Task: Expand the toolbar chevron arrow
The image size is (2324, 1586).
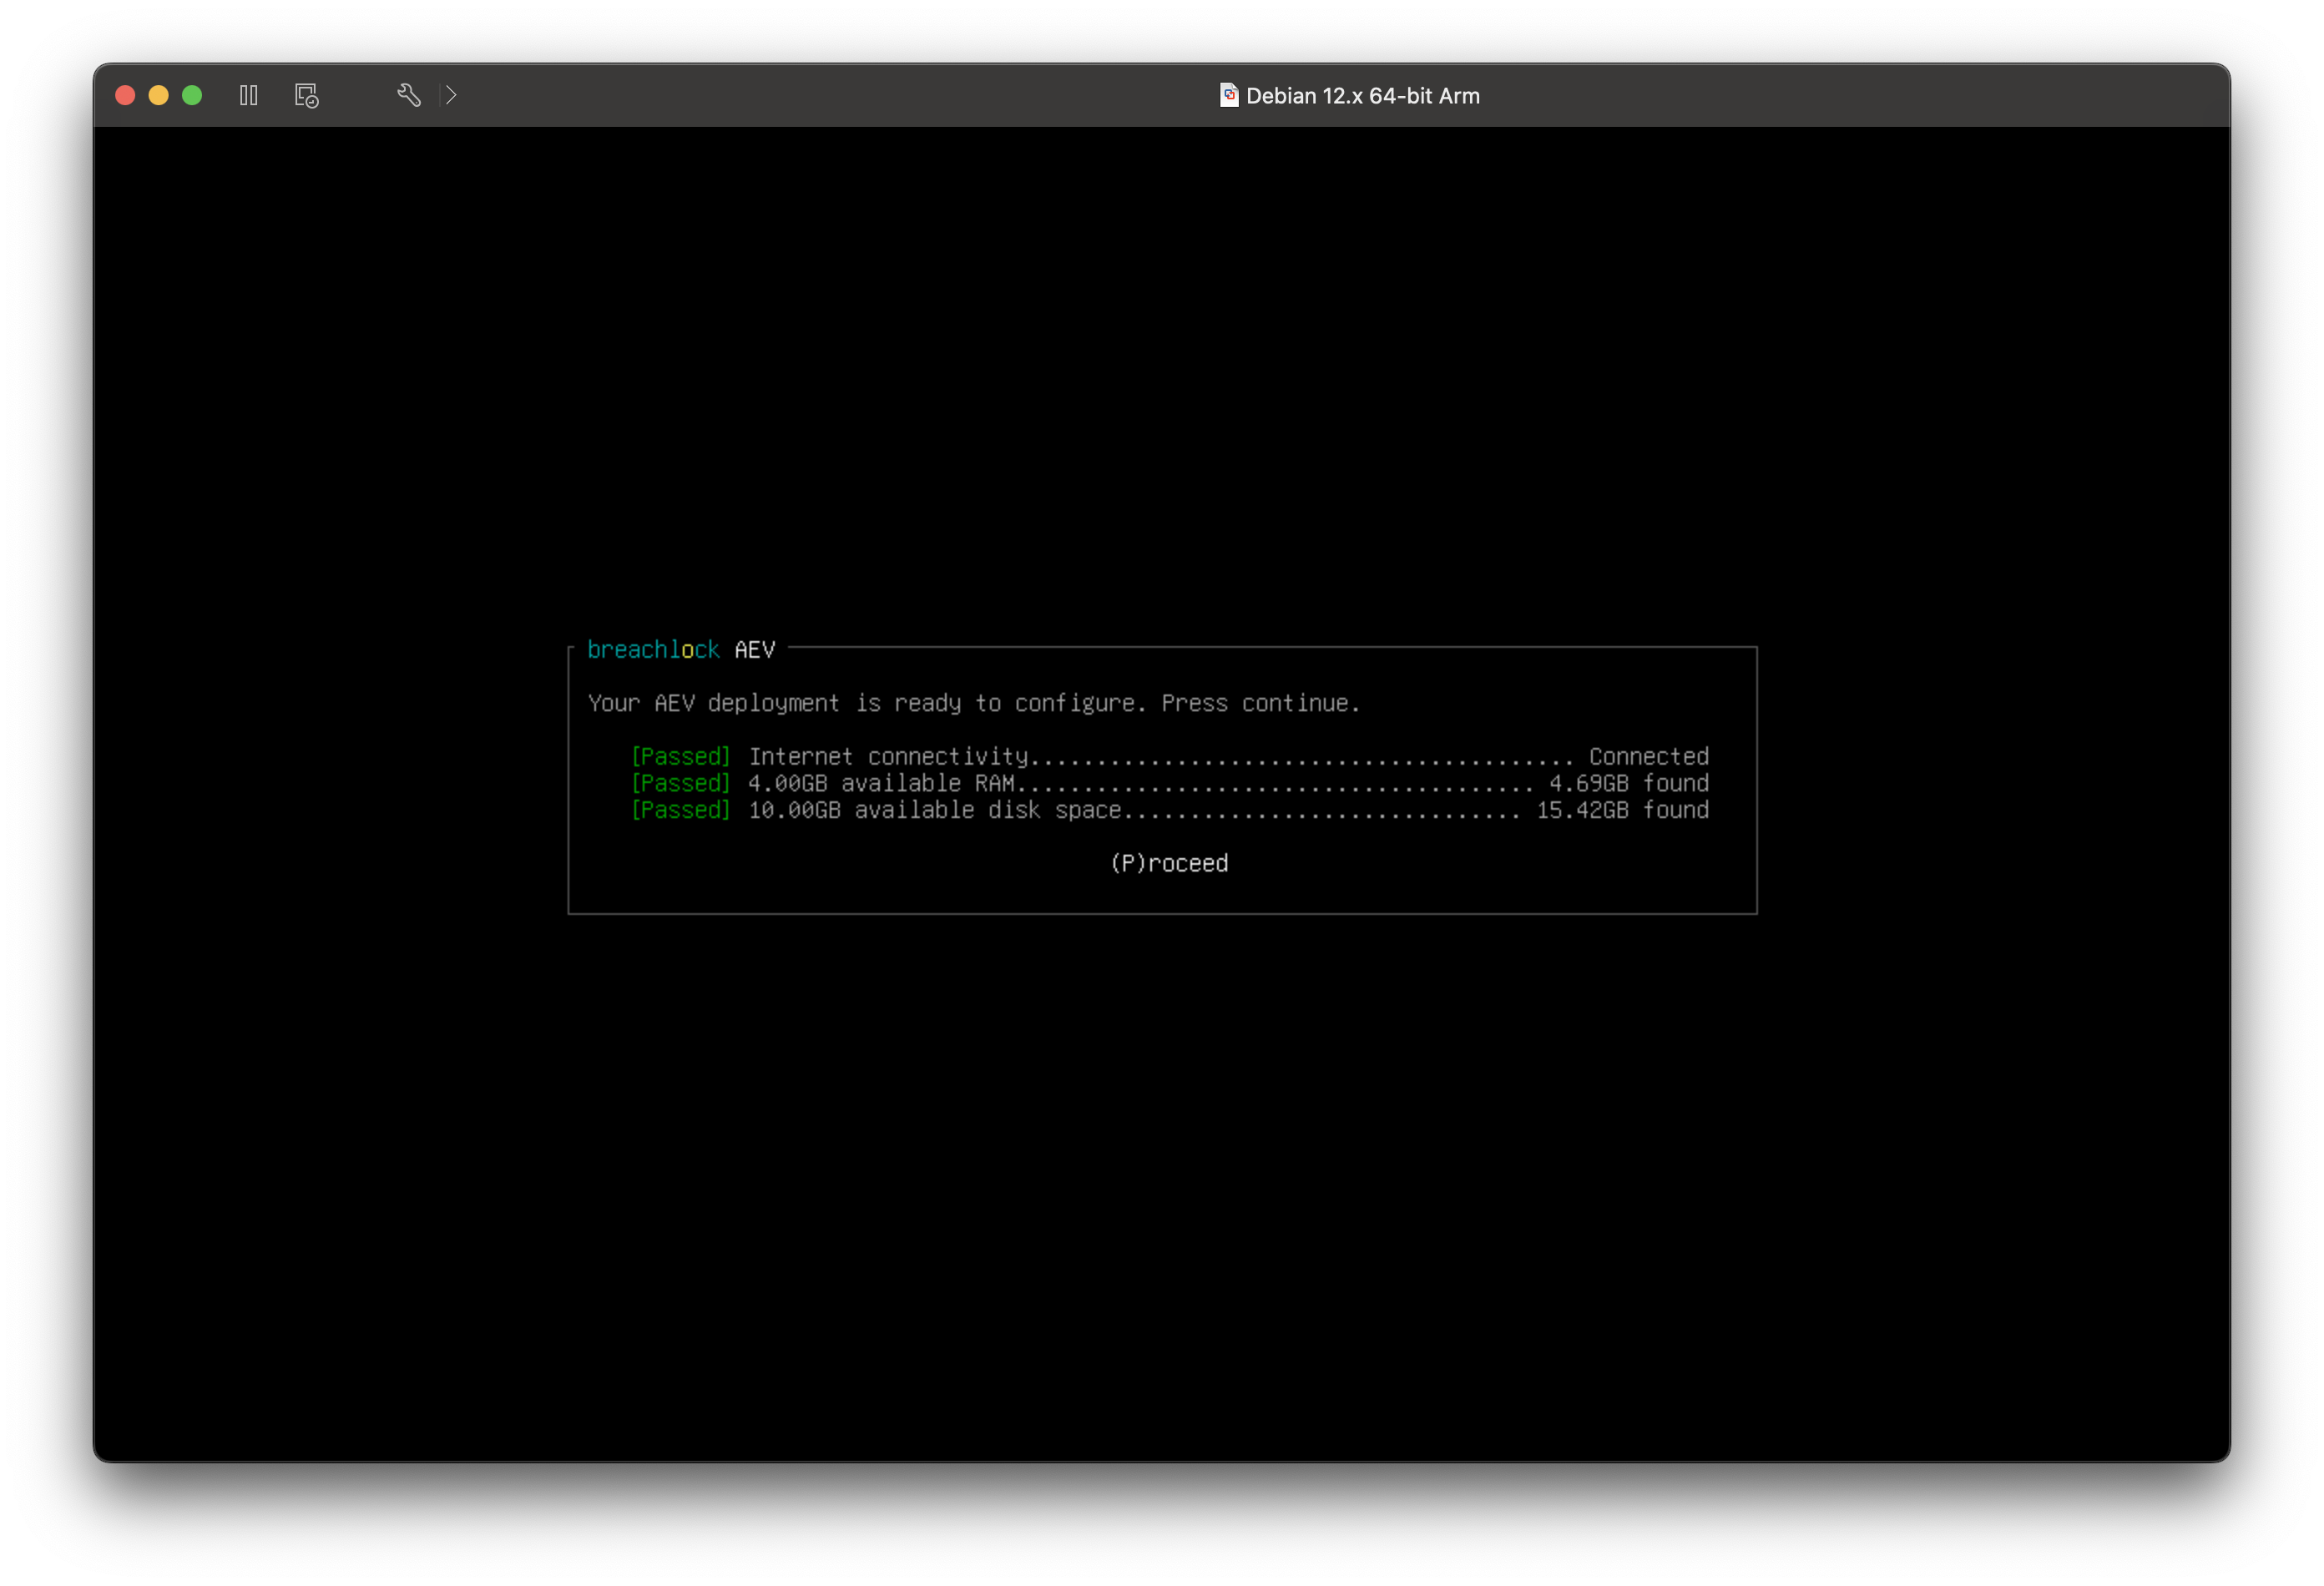Action: [x=451, y=95]
